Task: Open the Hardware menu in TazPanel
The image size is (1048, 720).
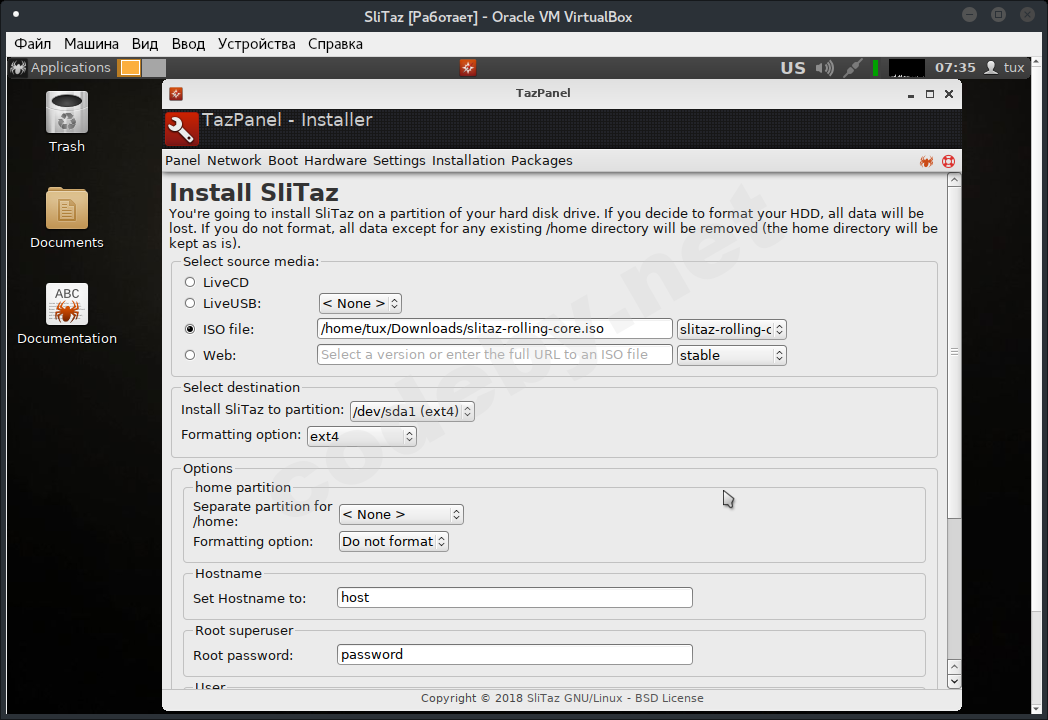Action: [x=335, y=161]
